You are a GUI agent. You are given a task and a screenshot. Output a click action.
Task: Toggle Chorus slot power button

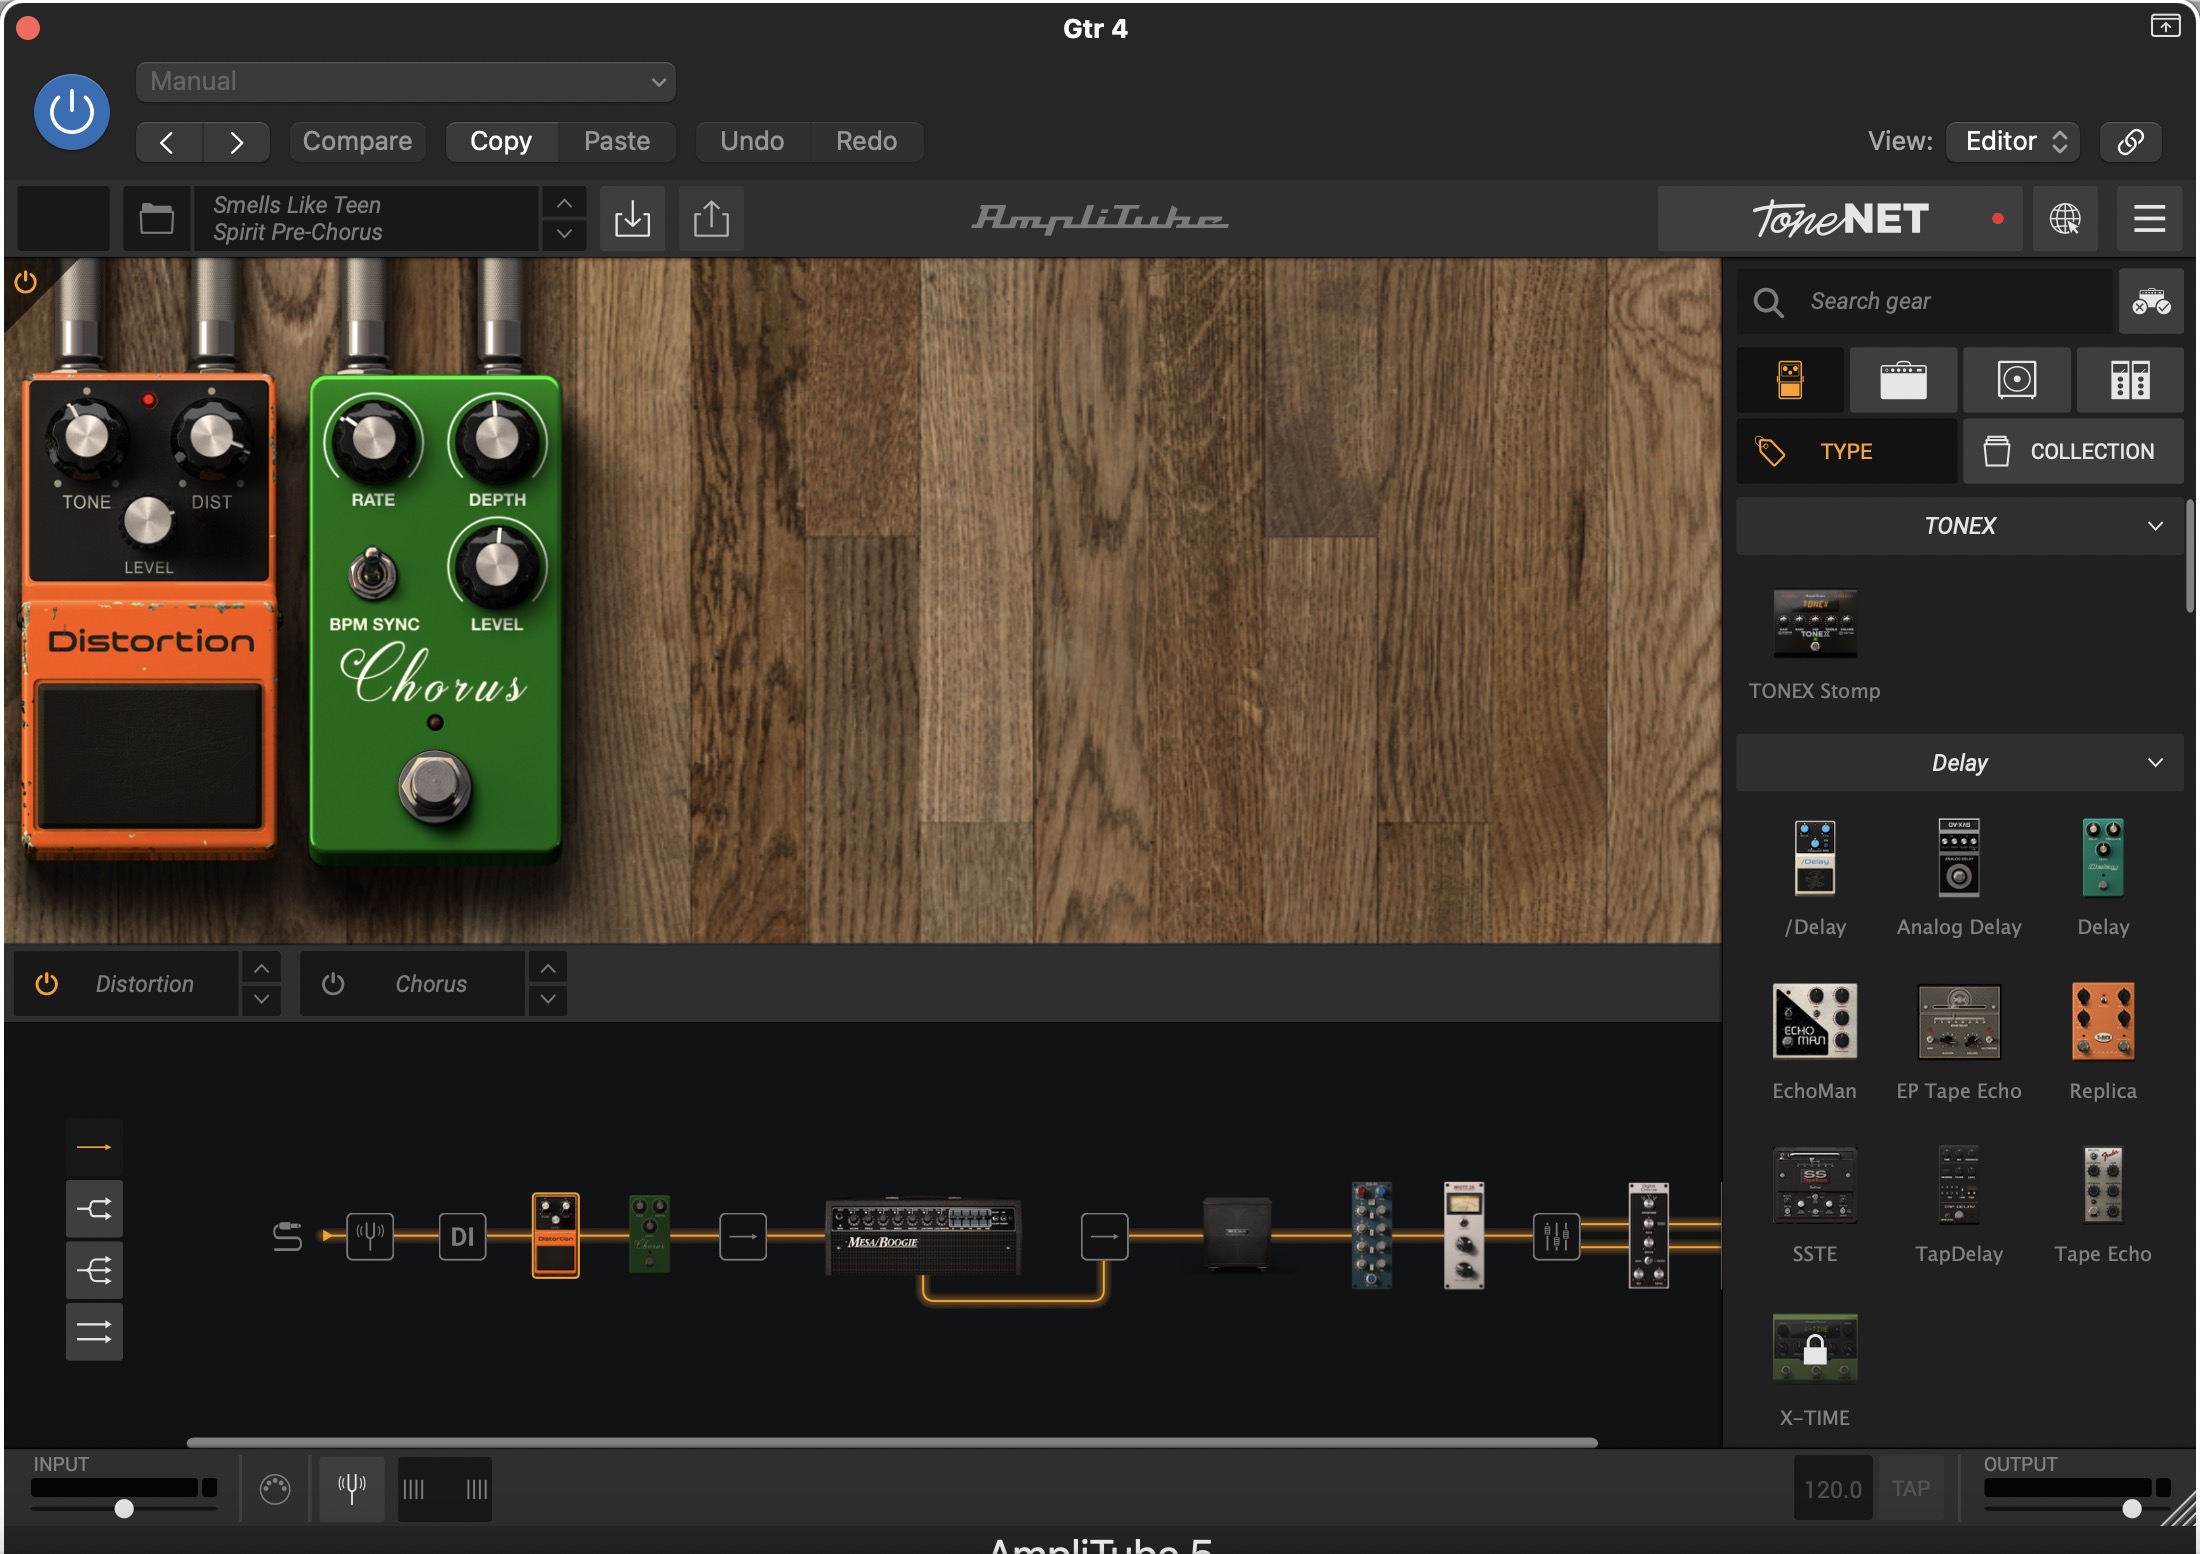pos(333,984)
